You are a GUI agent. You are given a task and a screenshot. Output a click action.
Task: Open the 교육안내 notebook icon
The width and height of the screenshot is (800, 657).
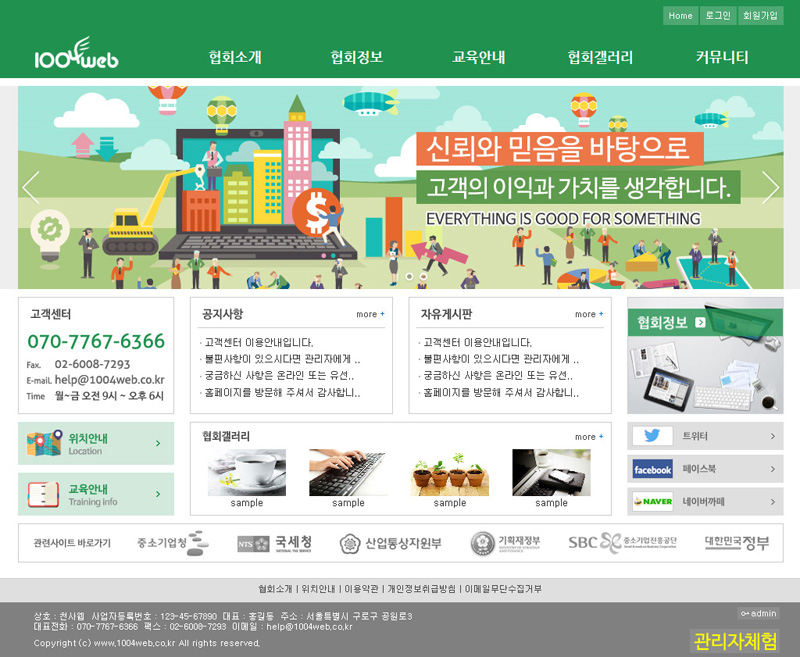pyautogui.click(x=45, y=494)
